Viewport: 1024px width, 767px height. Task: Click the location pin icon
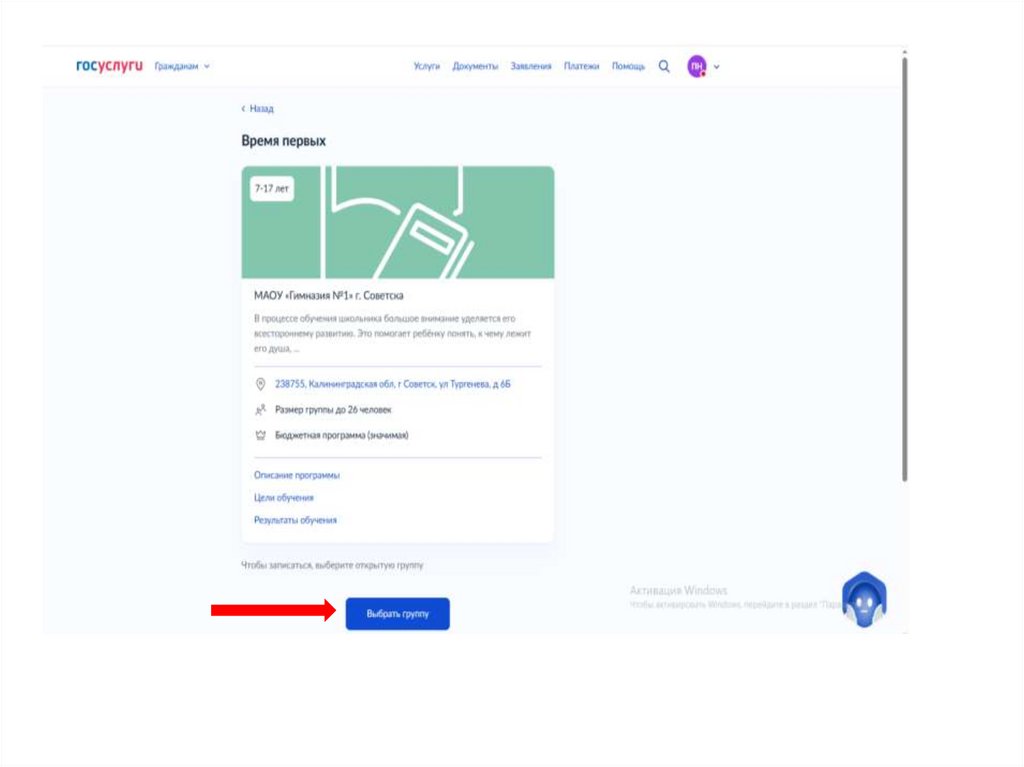tap(261, 384)
